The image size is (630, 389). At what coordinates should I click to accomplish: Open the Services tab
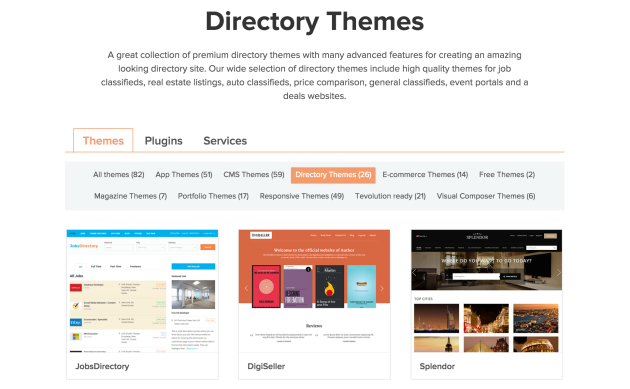pyautogui.click(x=225, y=141)
